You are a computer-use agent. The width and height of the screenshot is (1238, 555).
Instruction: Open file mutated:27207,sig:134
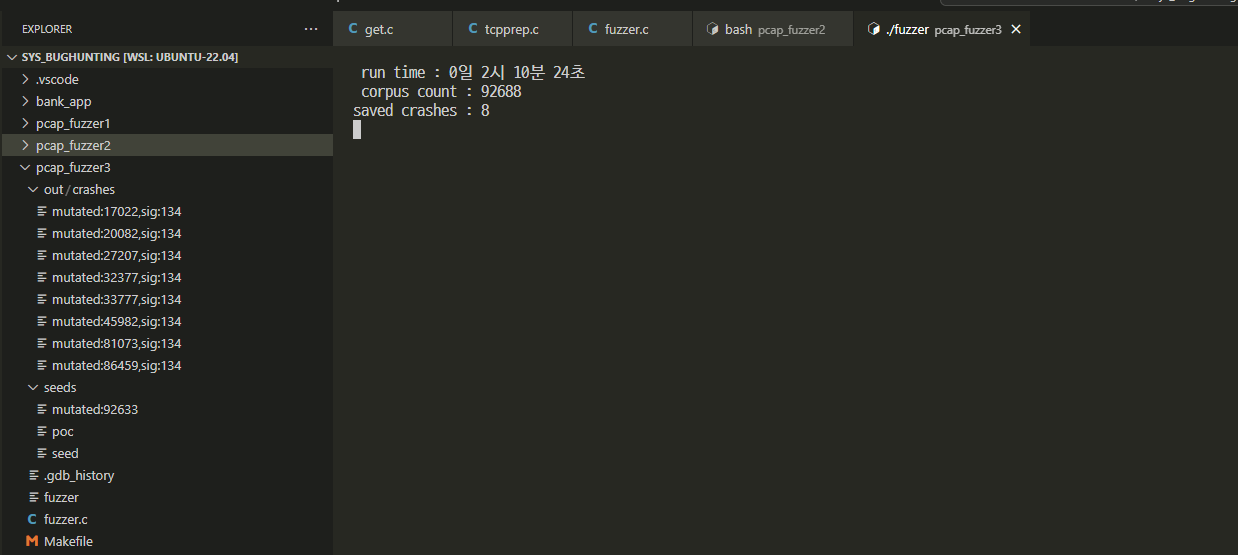coord(167,255)
